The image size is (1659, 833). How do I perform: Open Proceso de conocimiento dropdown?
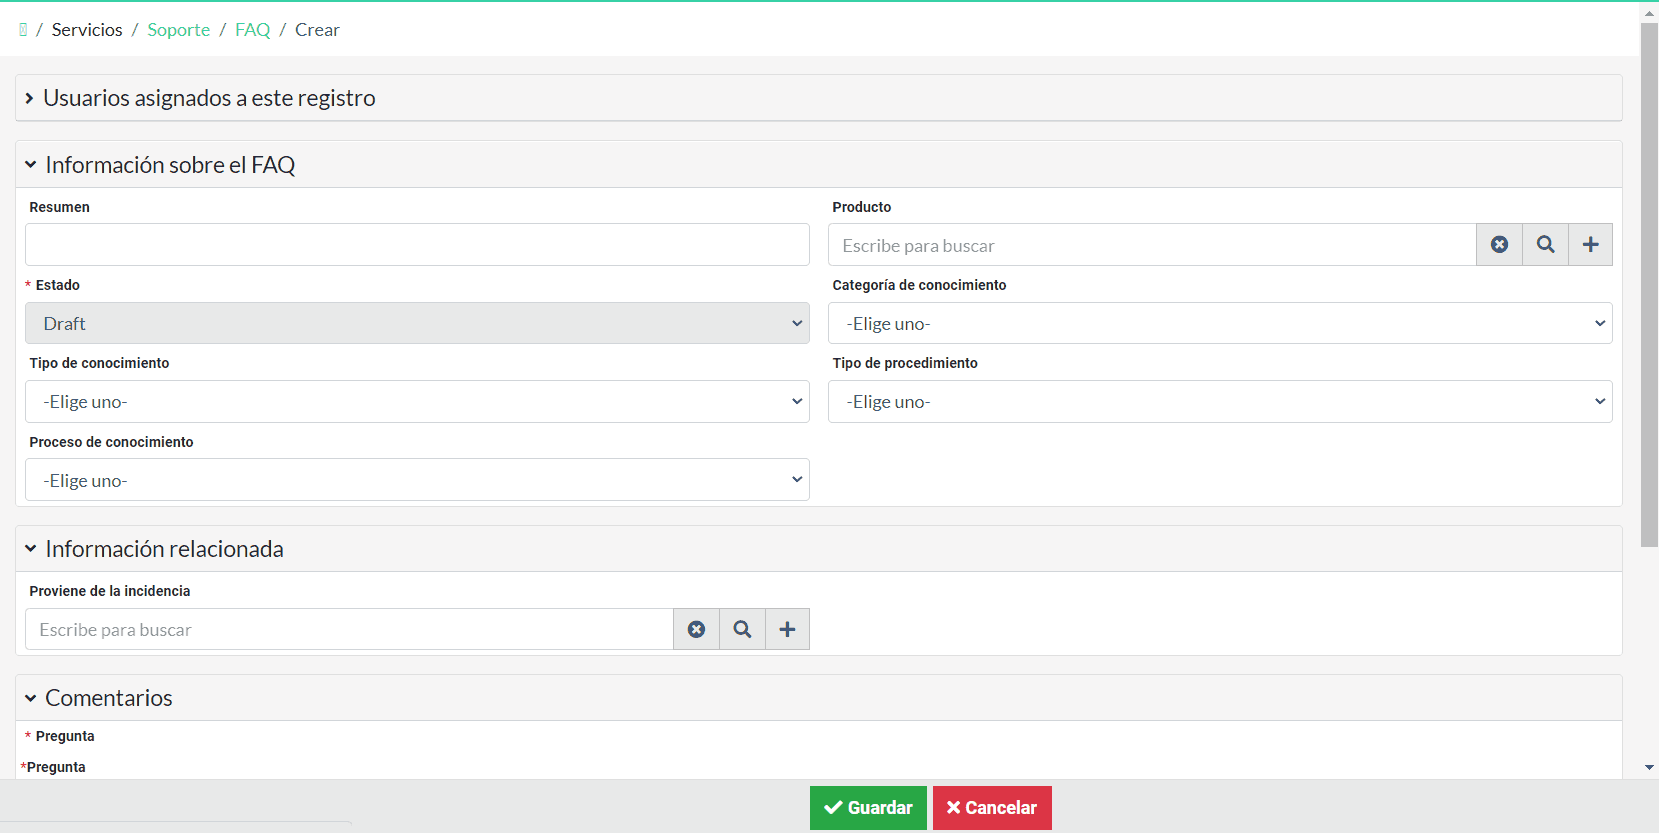pos(417,481)
